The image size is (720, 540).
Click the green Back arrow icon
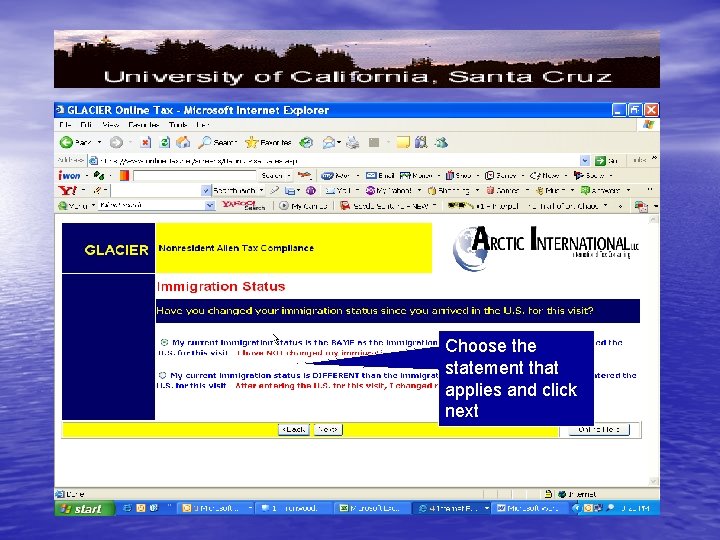pyautogui.click(x=67, y=142)
